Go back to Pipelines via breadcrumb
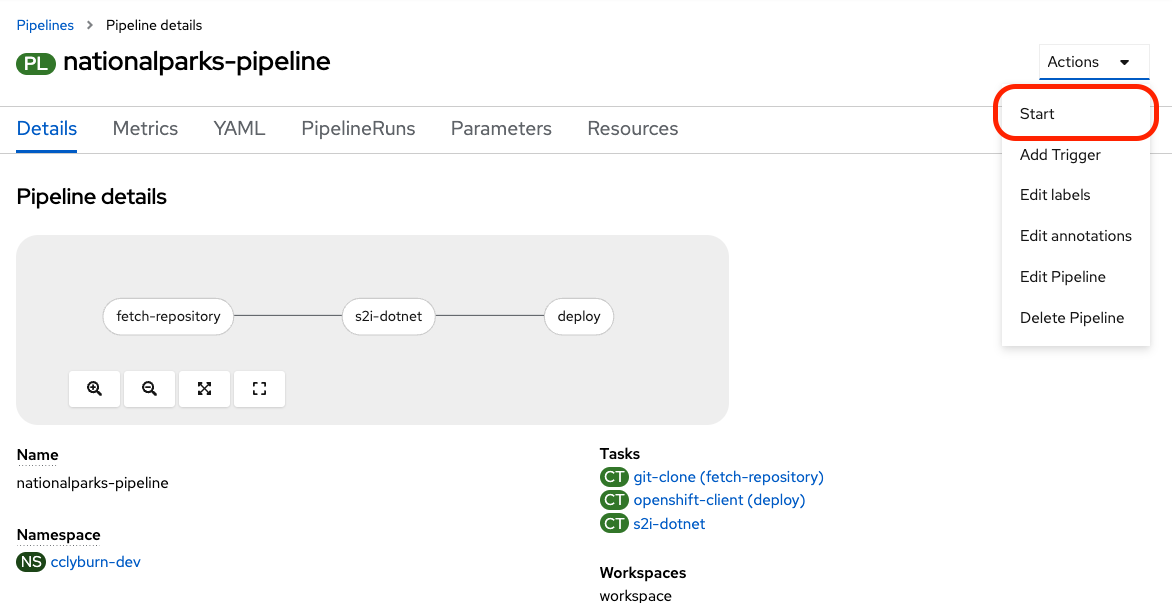This screenshot has height=603, width=1172. tap(45, 25)
